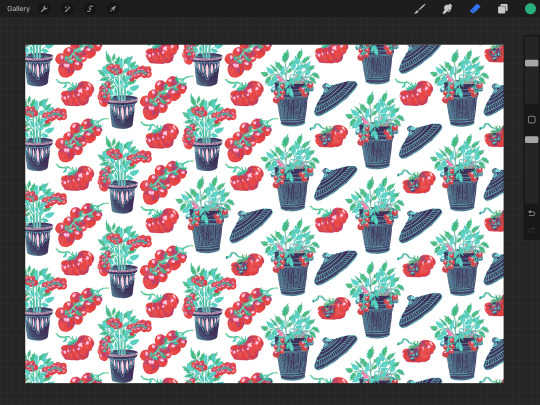Redo action with lower sidebar arrow
Screen dimensions: 540x405
[531, 230]
